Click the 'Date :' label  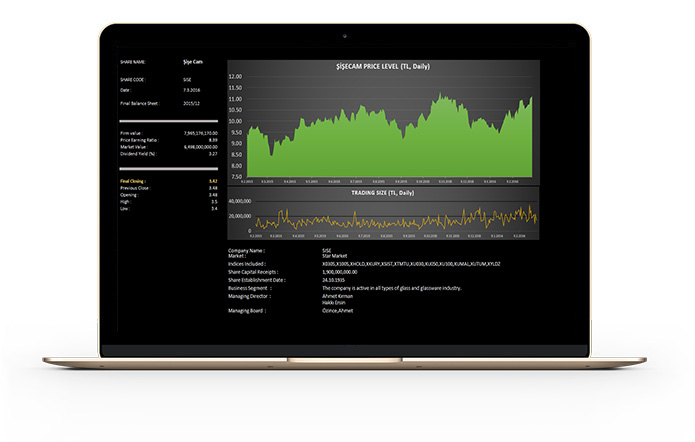click(125, 90)
